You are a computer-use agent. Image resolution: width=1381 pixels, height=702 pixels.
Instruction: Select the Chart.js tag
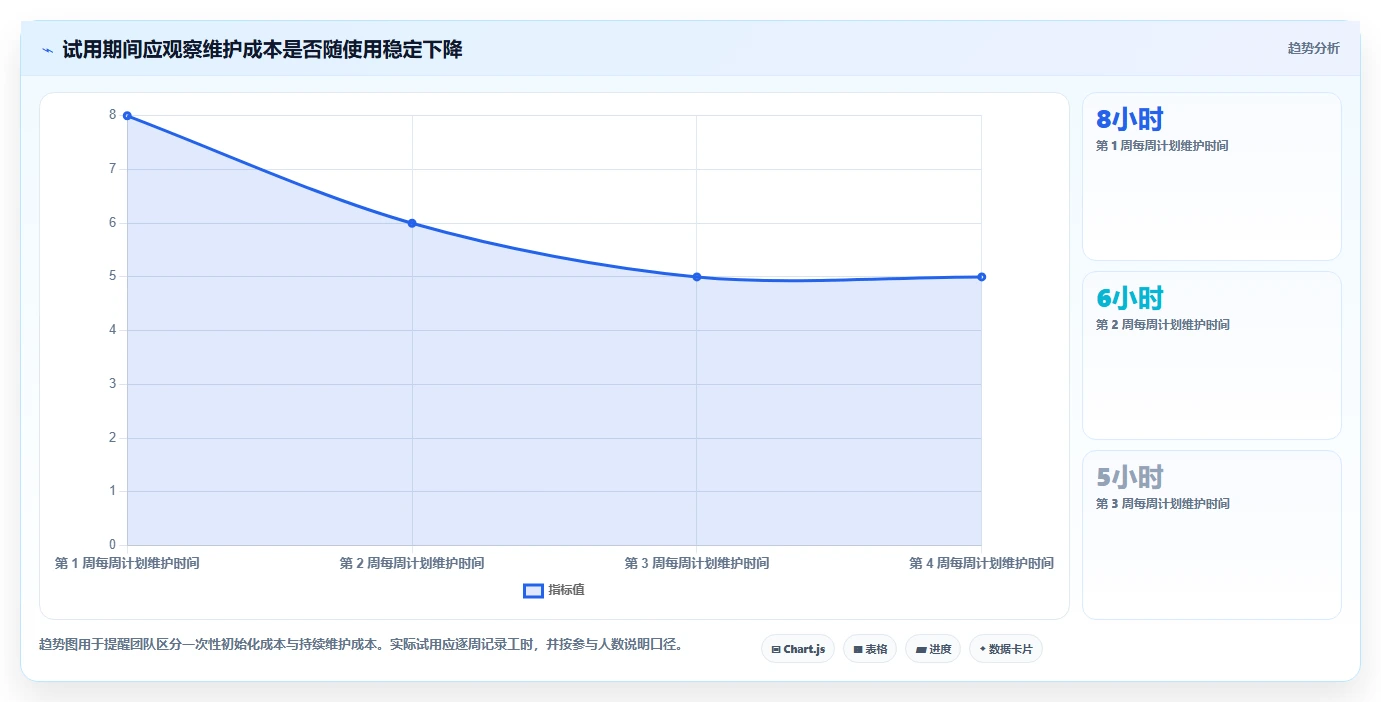[798, 649]
